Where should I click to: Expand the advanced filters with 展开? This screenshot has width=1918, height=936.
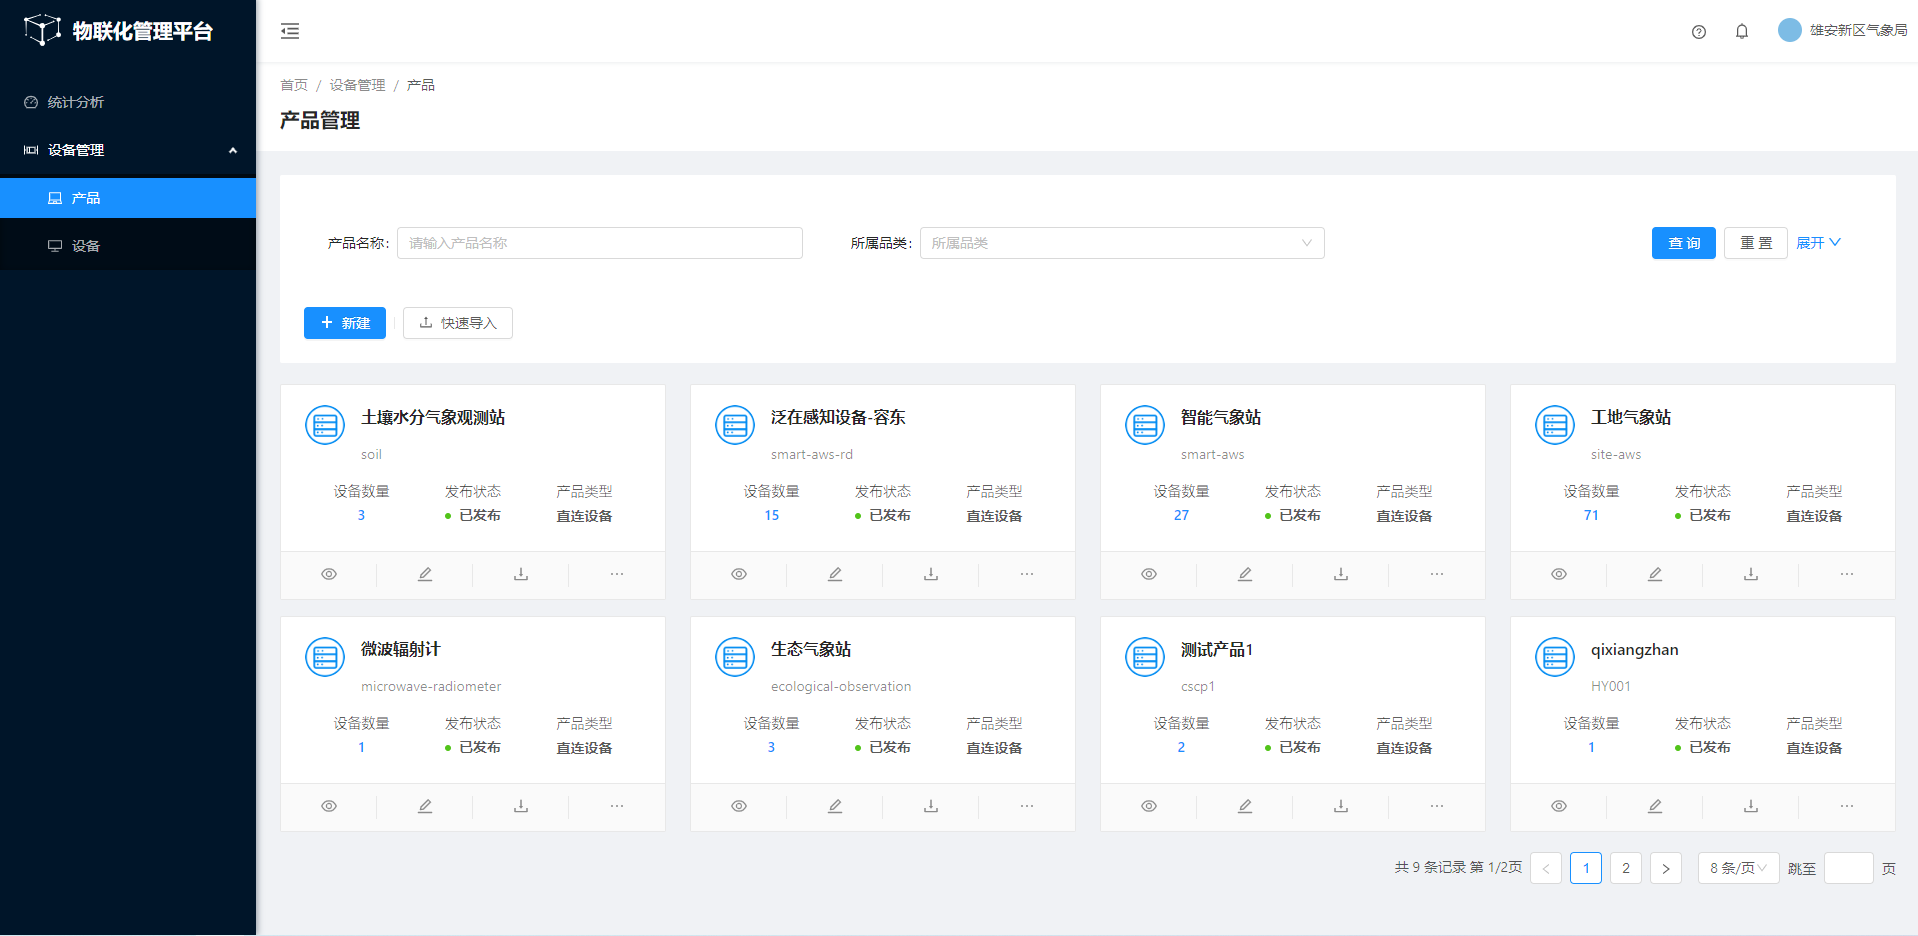(x=1818, y=243)
